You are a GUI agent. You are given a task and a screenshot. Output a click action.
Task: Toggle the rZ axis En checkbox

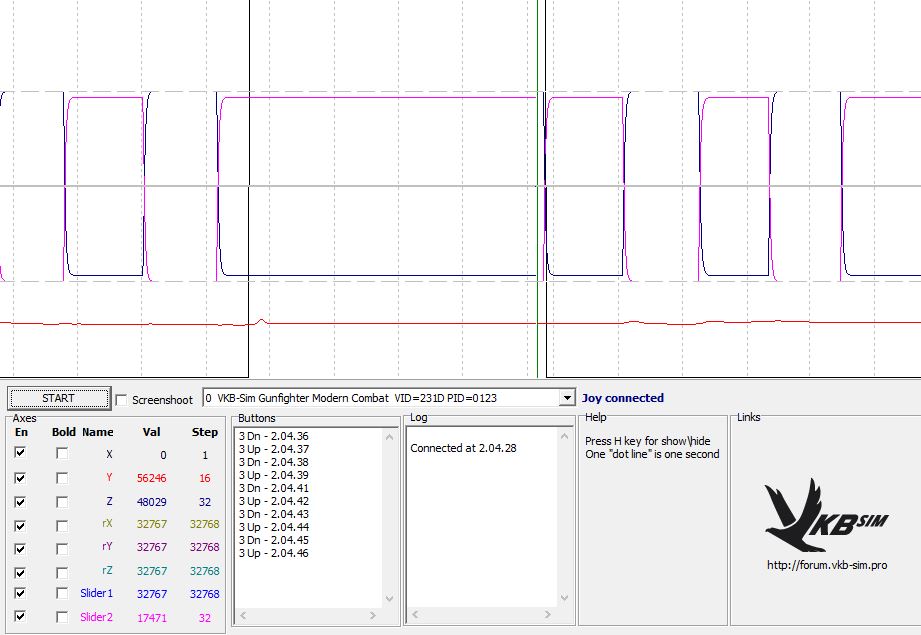tap(21, 571)
